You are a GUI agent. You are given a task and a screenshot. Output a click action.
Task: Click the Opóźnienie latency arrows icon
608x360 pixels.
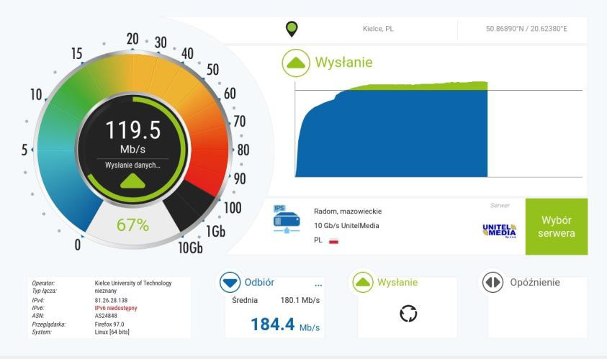pos(493,282)
